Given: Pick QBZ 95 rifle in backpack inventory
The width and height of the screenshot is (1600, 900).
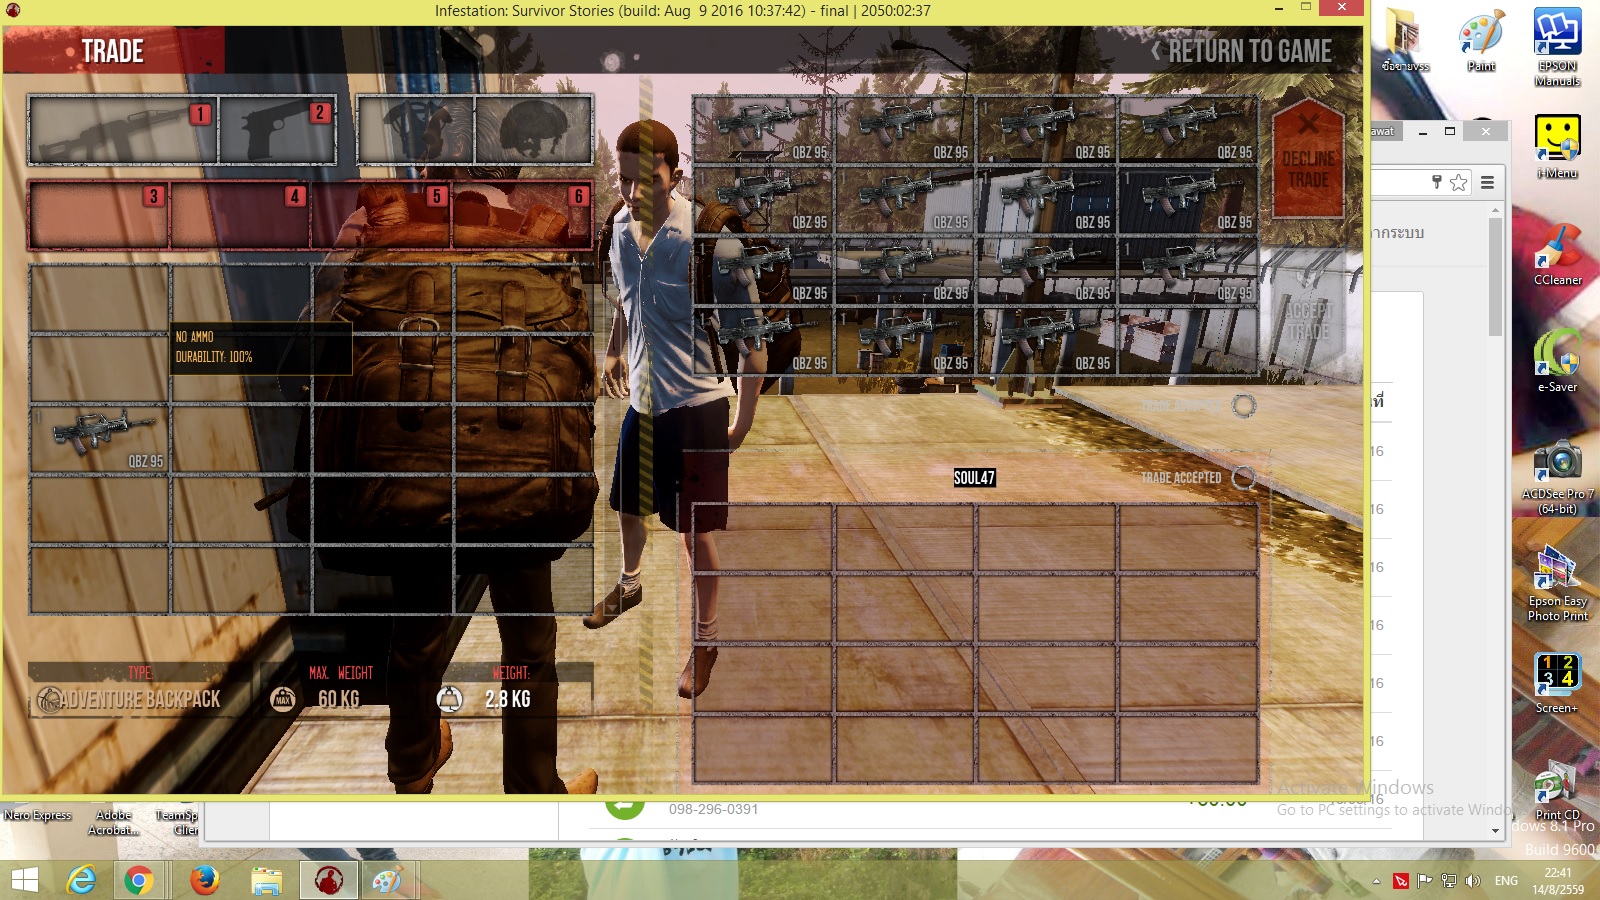Looking at the screenshot, I should (x=99, y=439).
